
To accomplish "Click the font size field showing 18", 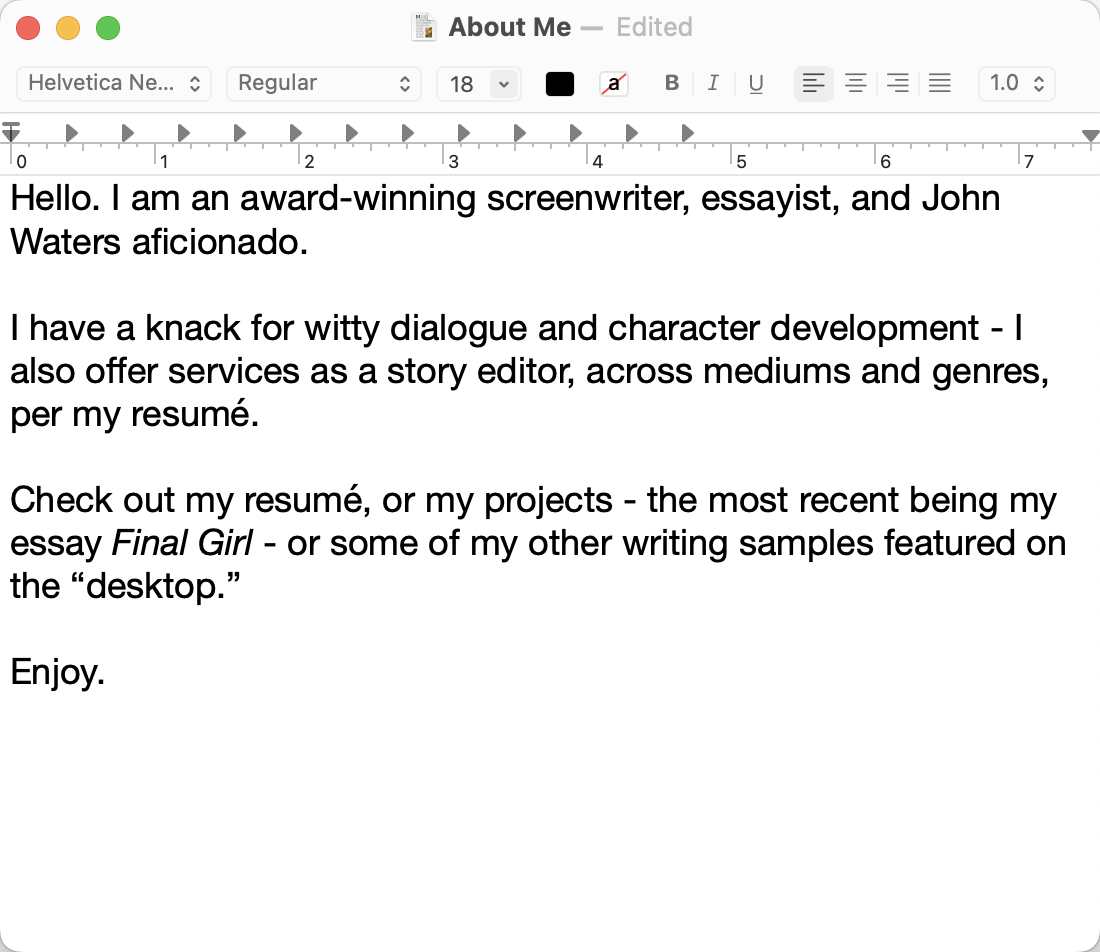I will [462, 84].
